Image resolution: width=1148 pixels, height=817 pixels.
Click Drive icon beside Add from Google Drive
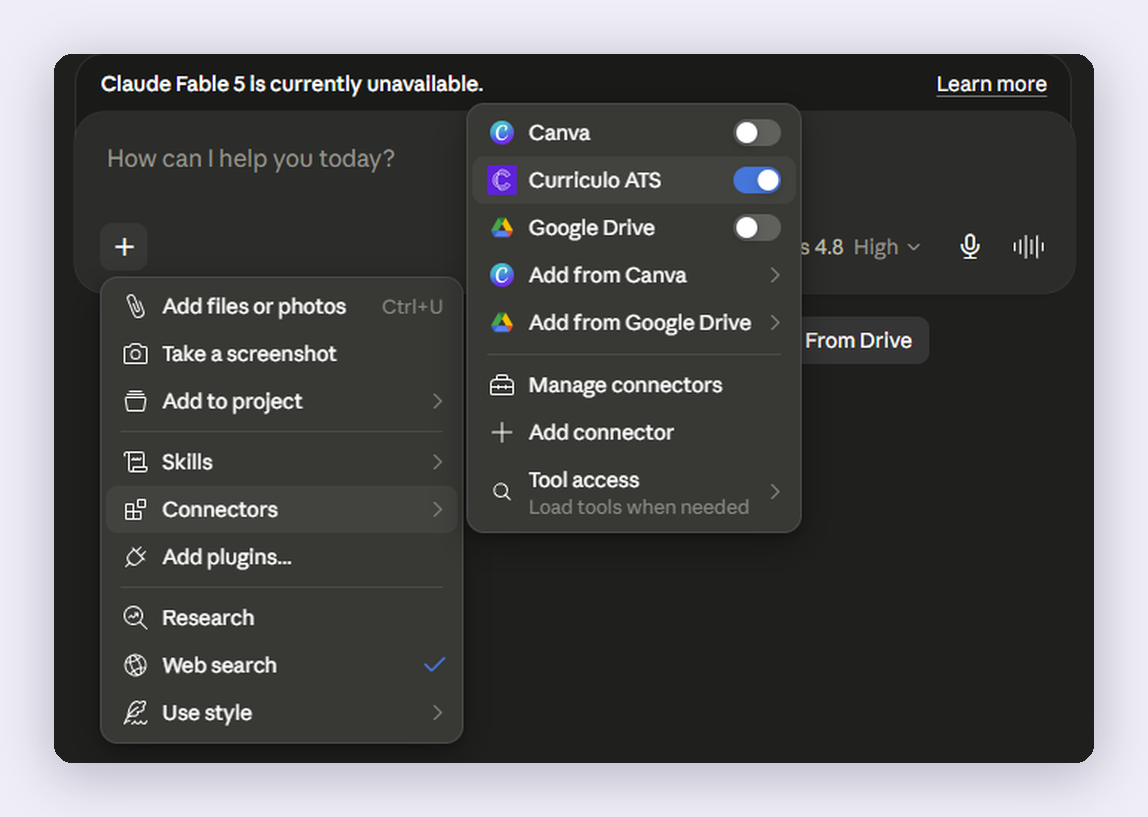point(502,323)
